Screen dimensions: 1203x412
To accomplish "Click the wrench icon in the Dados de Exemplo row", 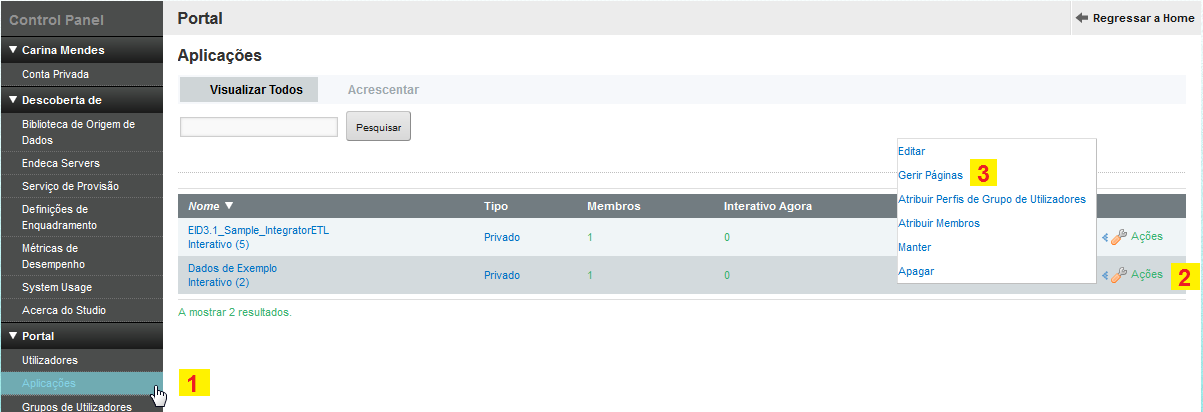I will [x=1119, y=275].
